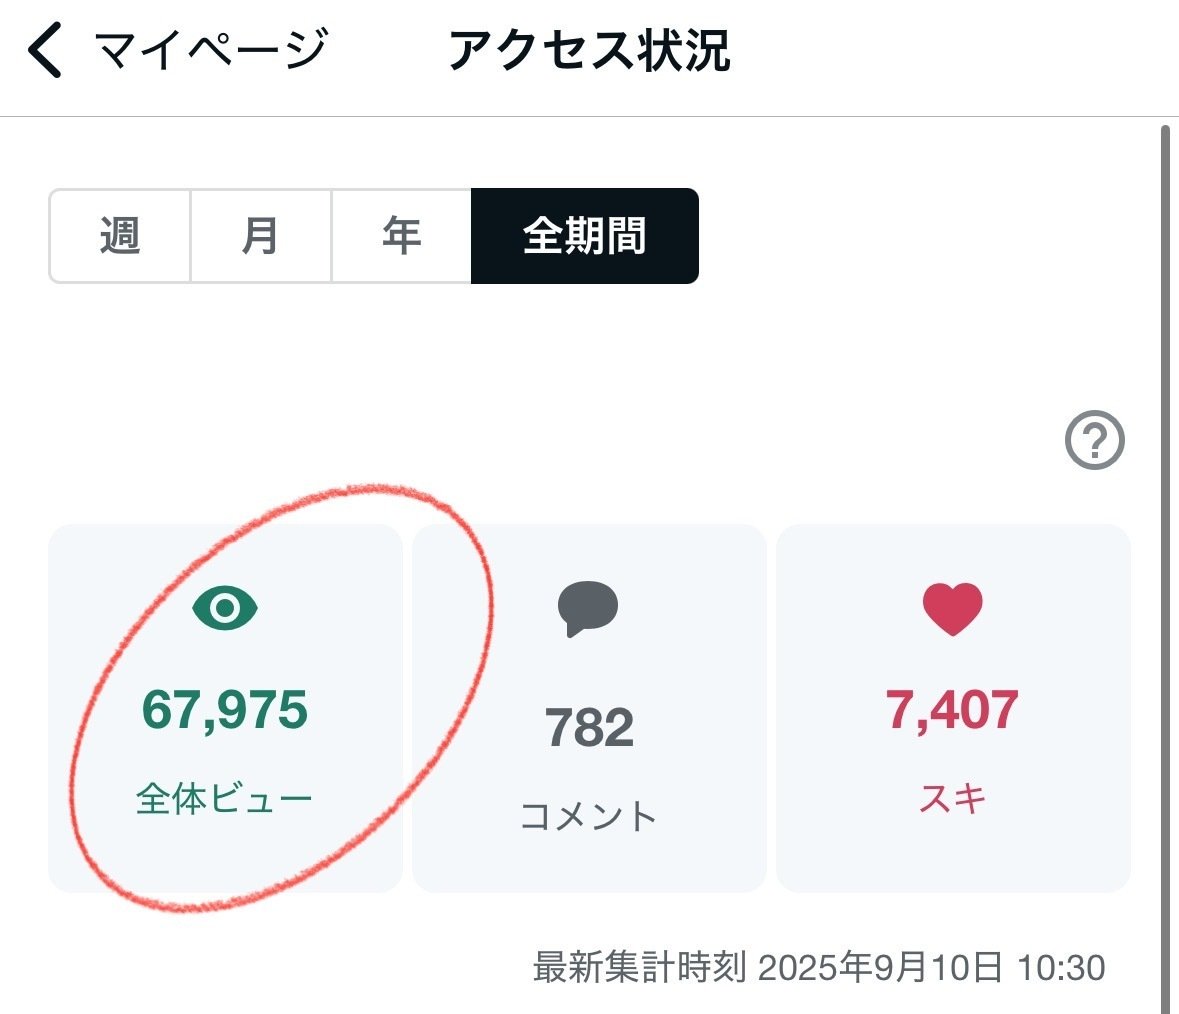1179x1014 pixels.
Task: Tap the 782 comments count
Action: (x=589, y=728)
